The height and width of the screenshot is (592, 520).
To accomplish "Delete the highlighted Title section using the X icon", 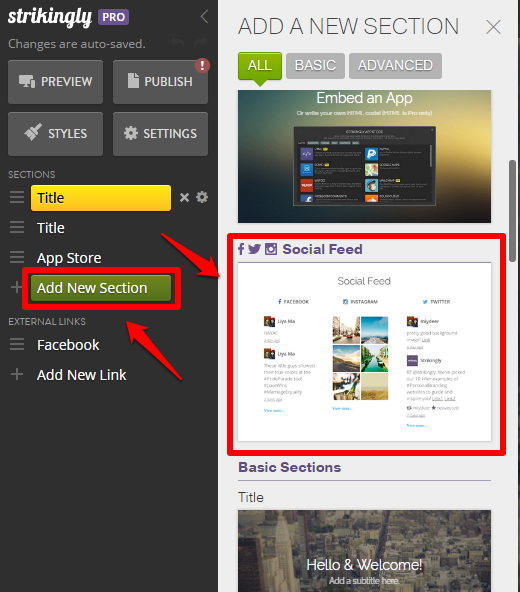I will pos(184,197).
